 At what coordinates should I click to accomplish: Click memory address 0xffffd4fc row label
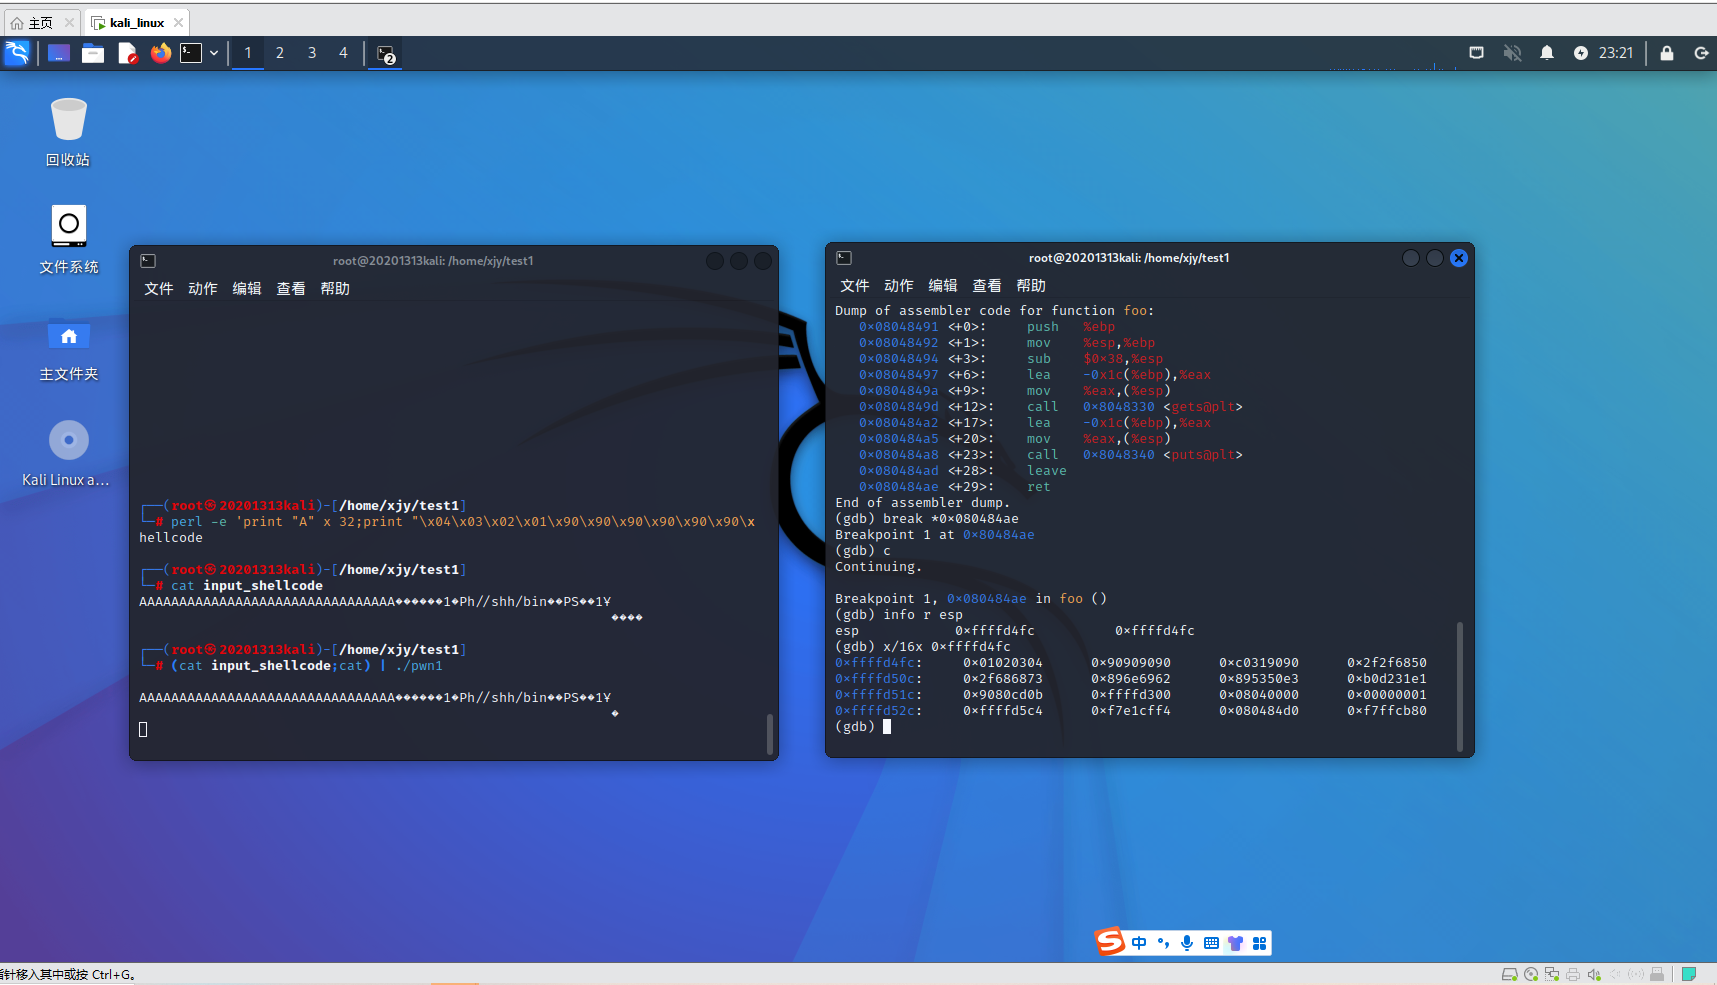[x=879, y=663]
